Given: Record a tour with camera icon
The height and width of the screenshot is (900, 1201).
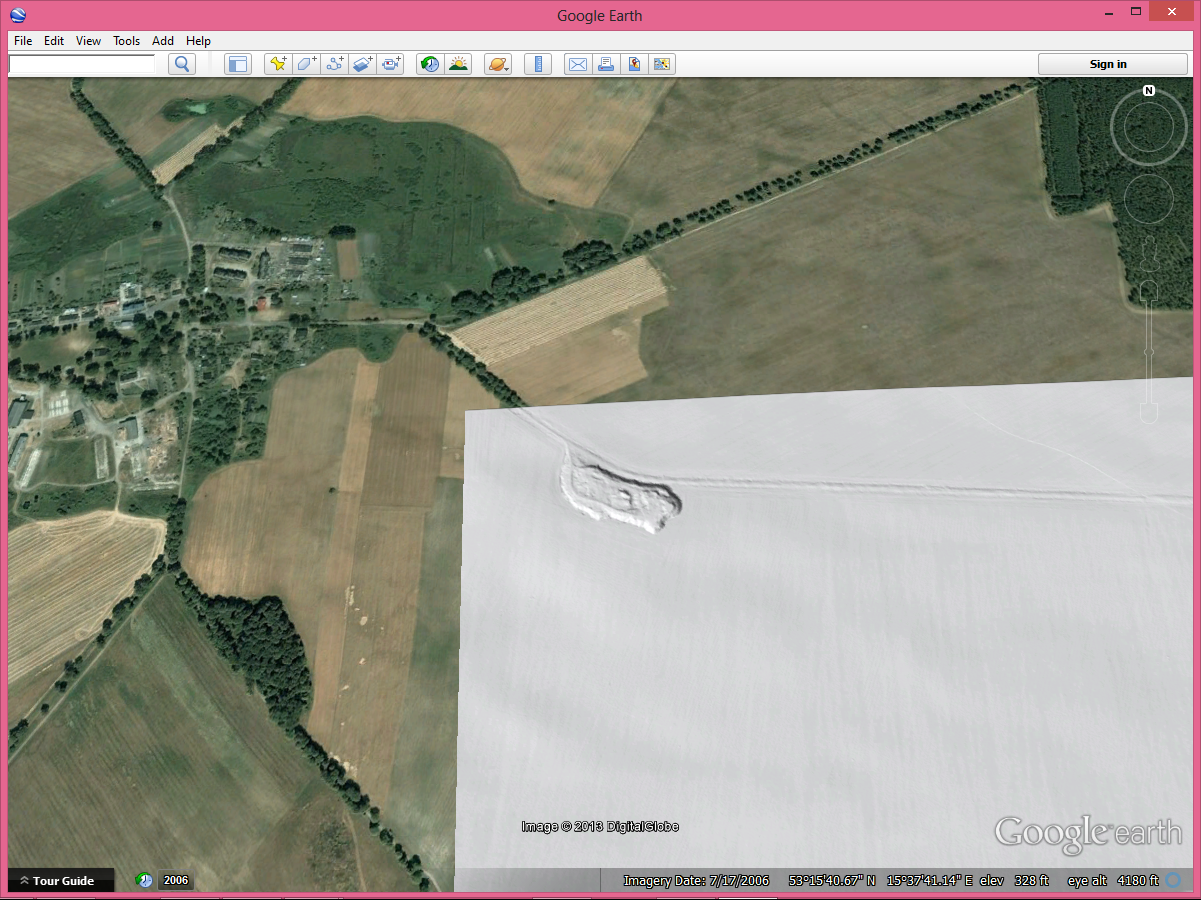Looking at the screenshot, I should [391, 64].
